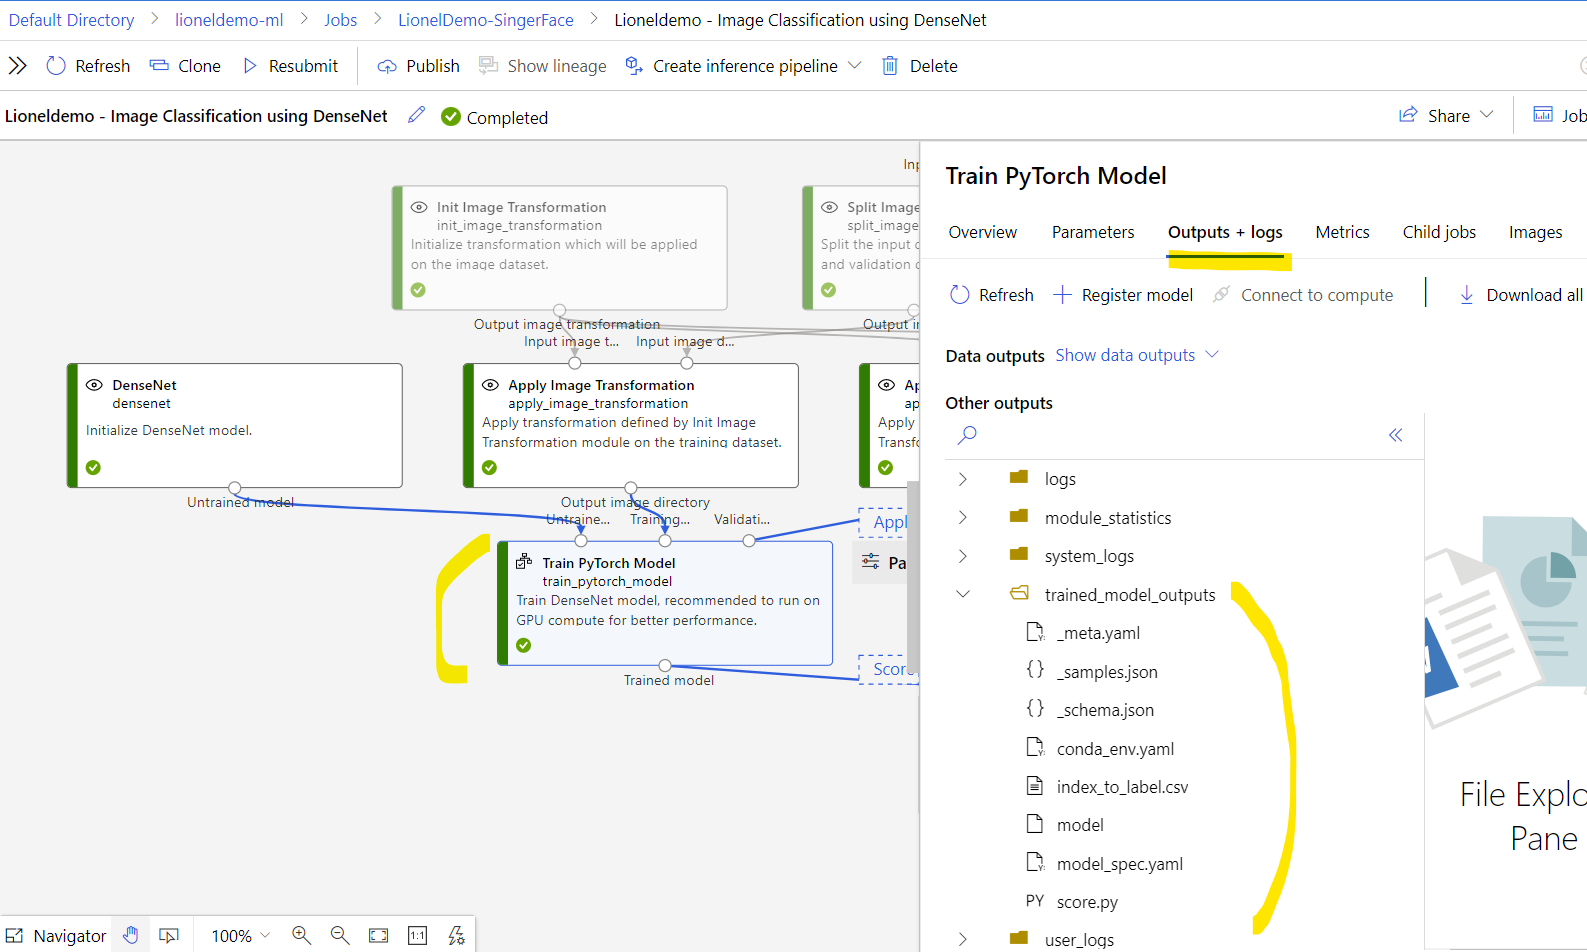Image resolution: width=1587 pixels, height=952 pixels.
Task: Expand Show data outputs
Action: click(x=1137, y=355)
